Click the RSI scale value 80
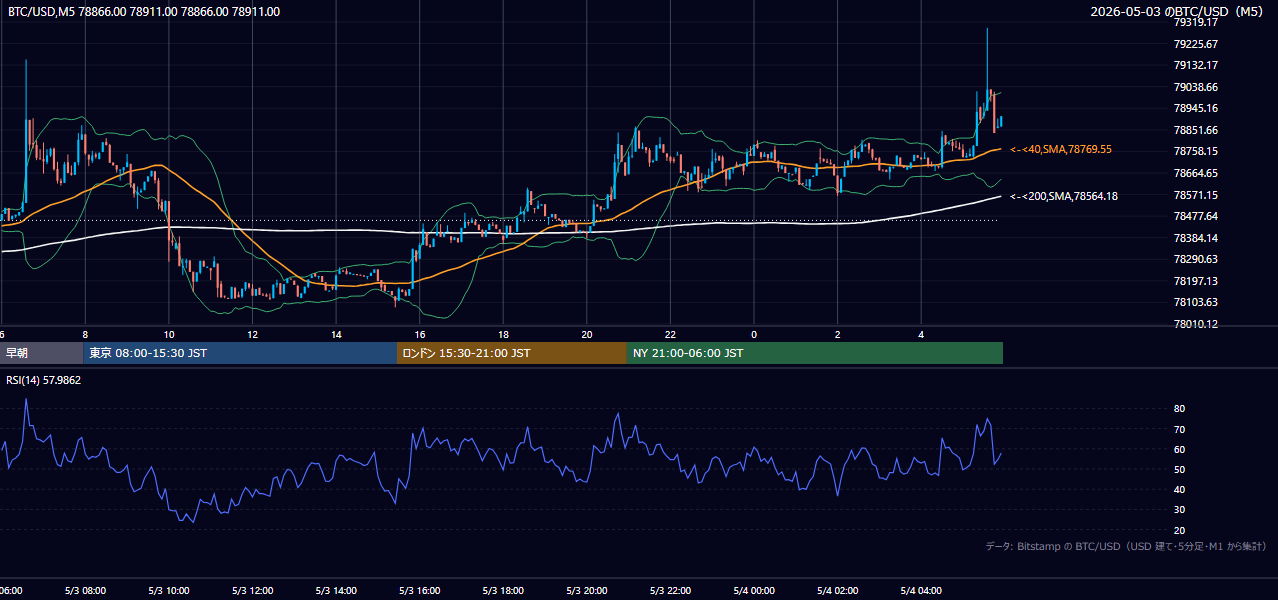 (x=1179, y=409)
